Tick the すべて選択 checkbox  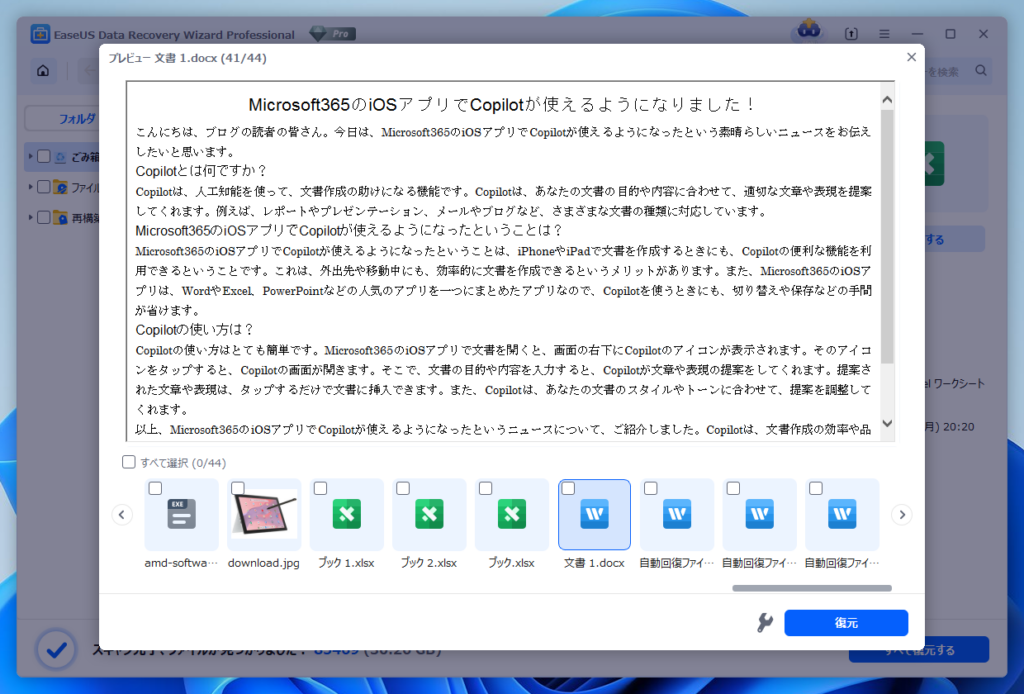[129, 462]
